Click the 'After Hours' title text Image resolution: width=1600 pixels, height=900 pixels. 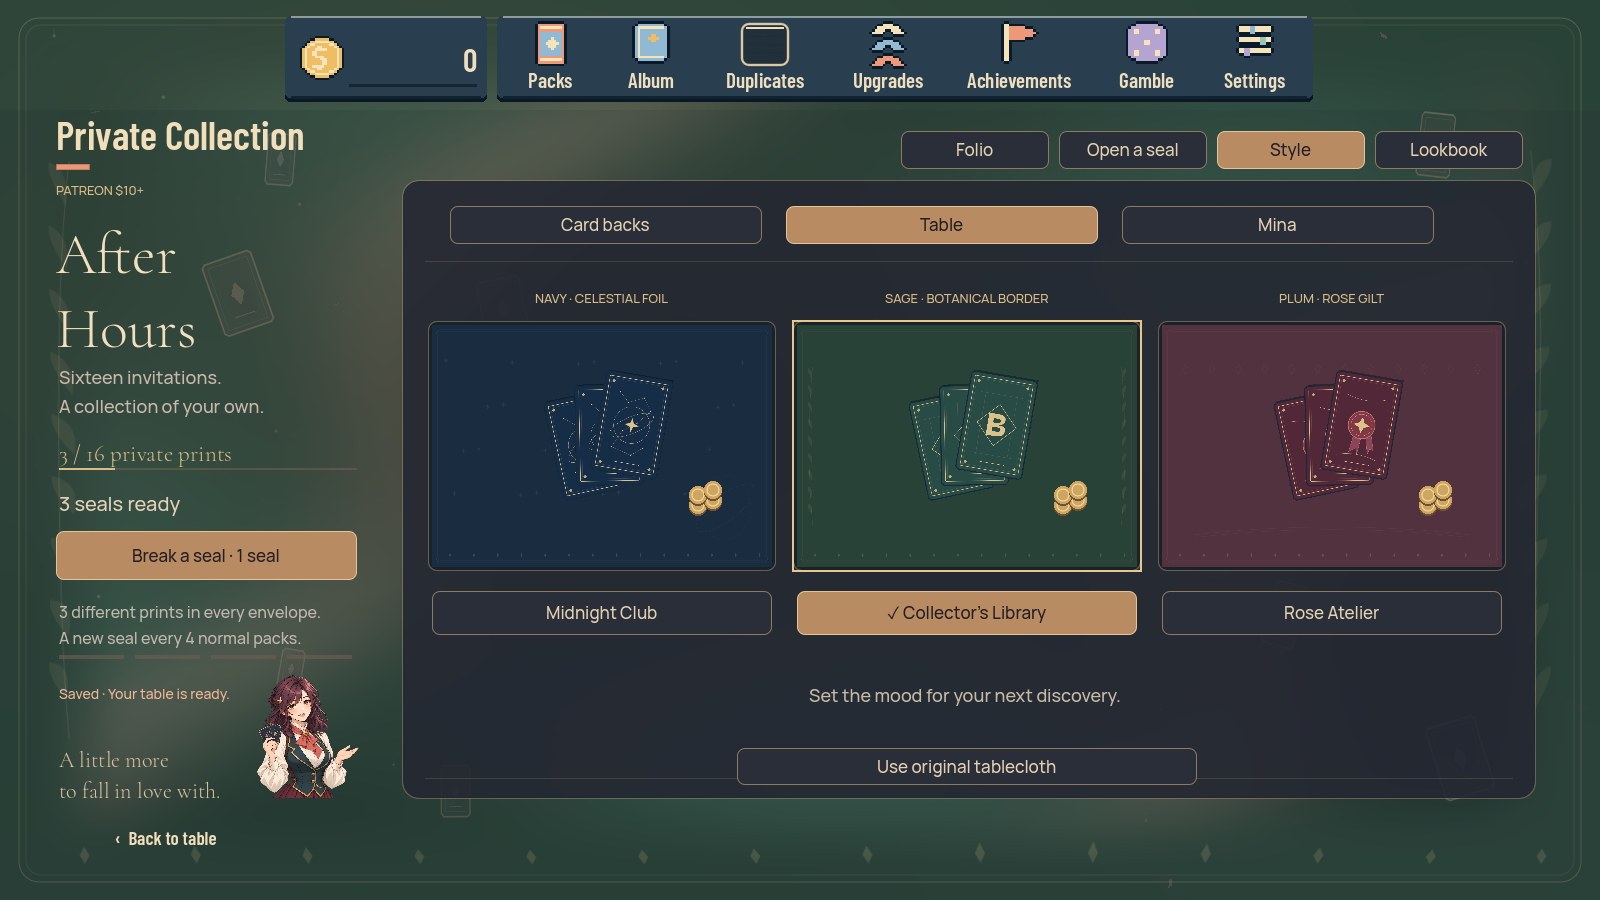click(127, 292)
